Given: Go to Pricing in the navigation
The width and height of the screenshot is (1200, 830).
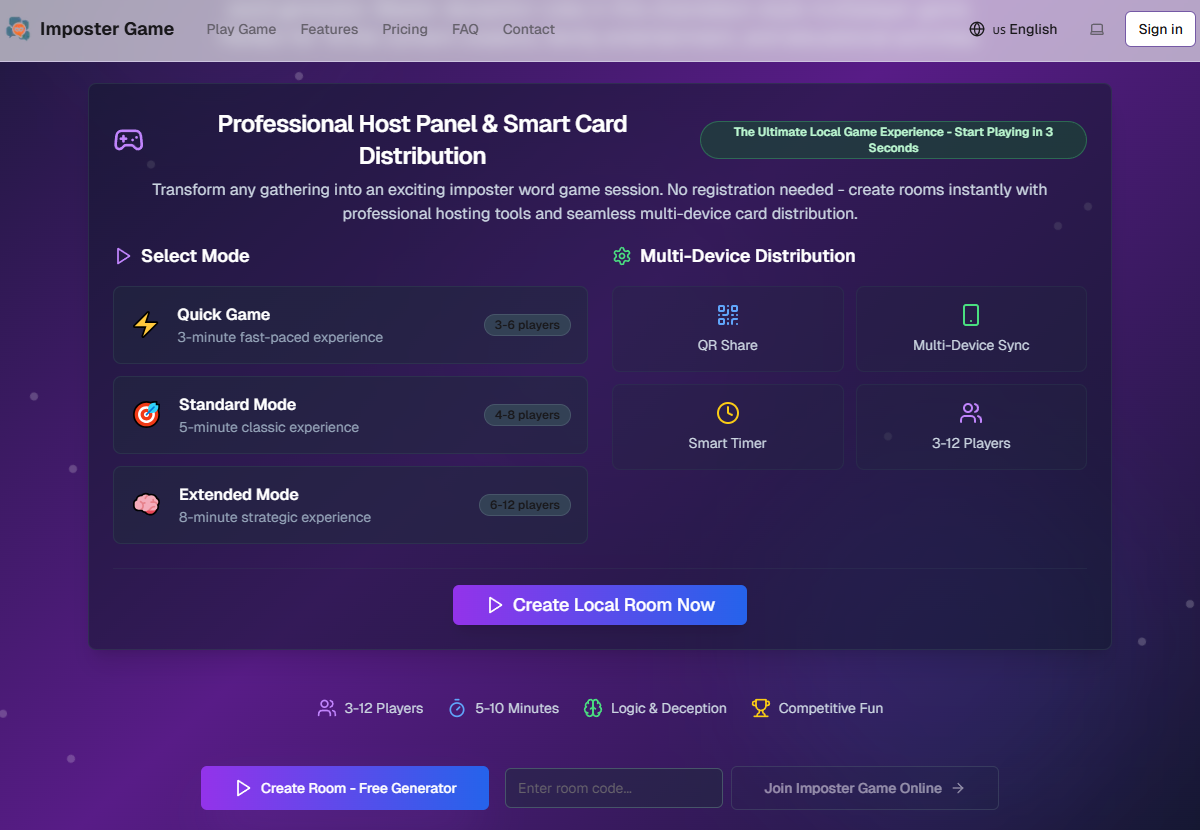Looking at the screenshot, I should 404,29.
